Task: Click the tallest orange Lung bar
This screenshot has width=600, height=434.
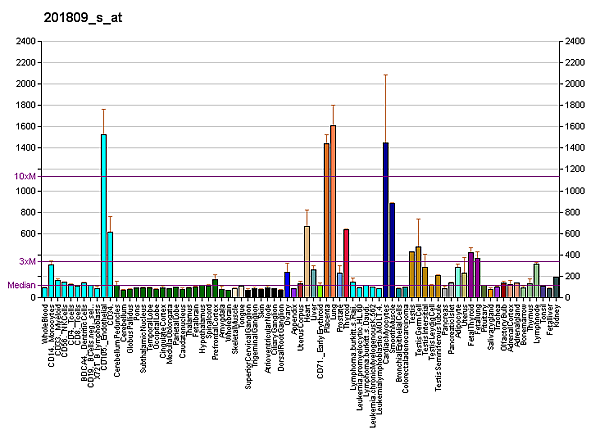Action: point(333,211)
